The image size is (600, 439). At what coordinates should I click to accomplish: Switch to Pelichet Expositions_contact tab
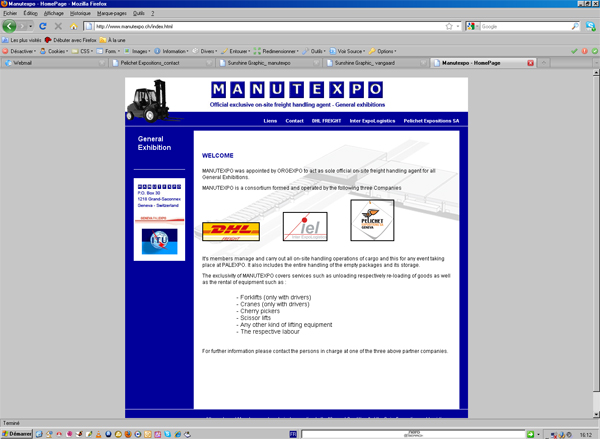point(161,63)
